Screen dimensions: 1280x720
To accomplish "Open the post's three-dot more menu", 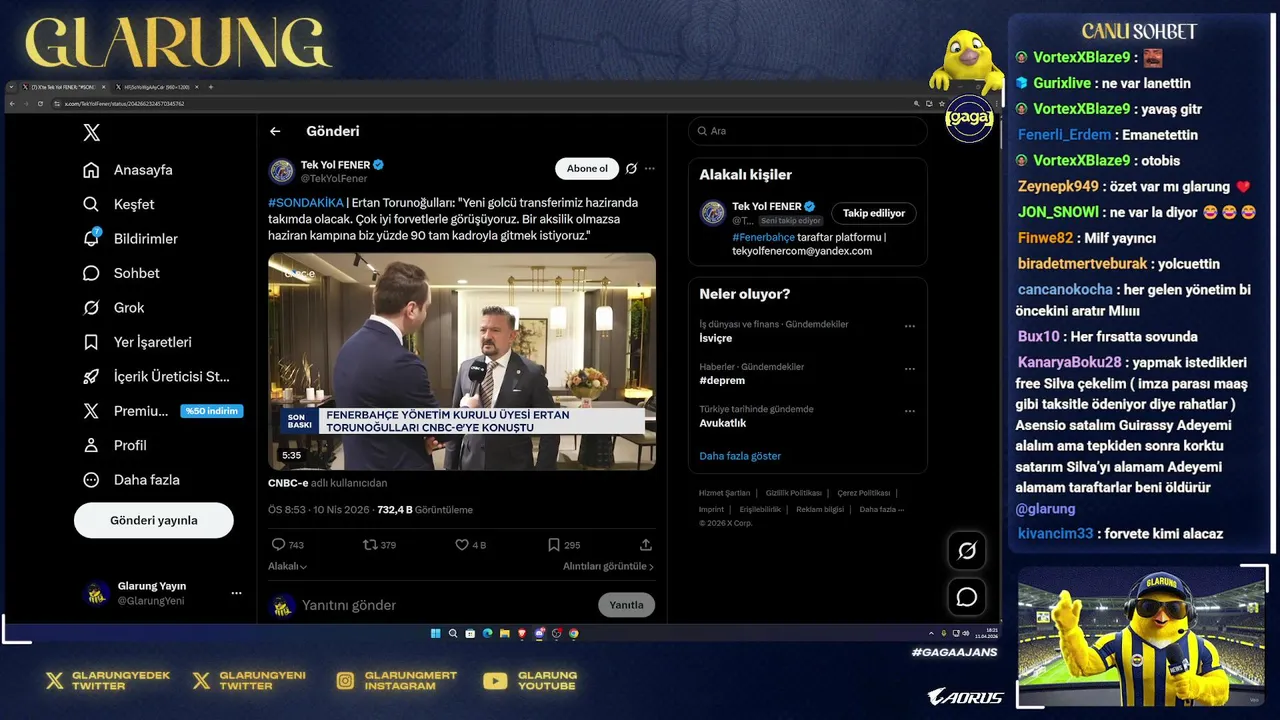I will click(650, 169).
